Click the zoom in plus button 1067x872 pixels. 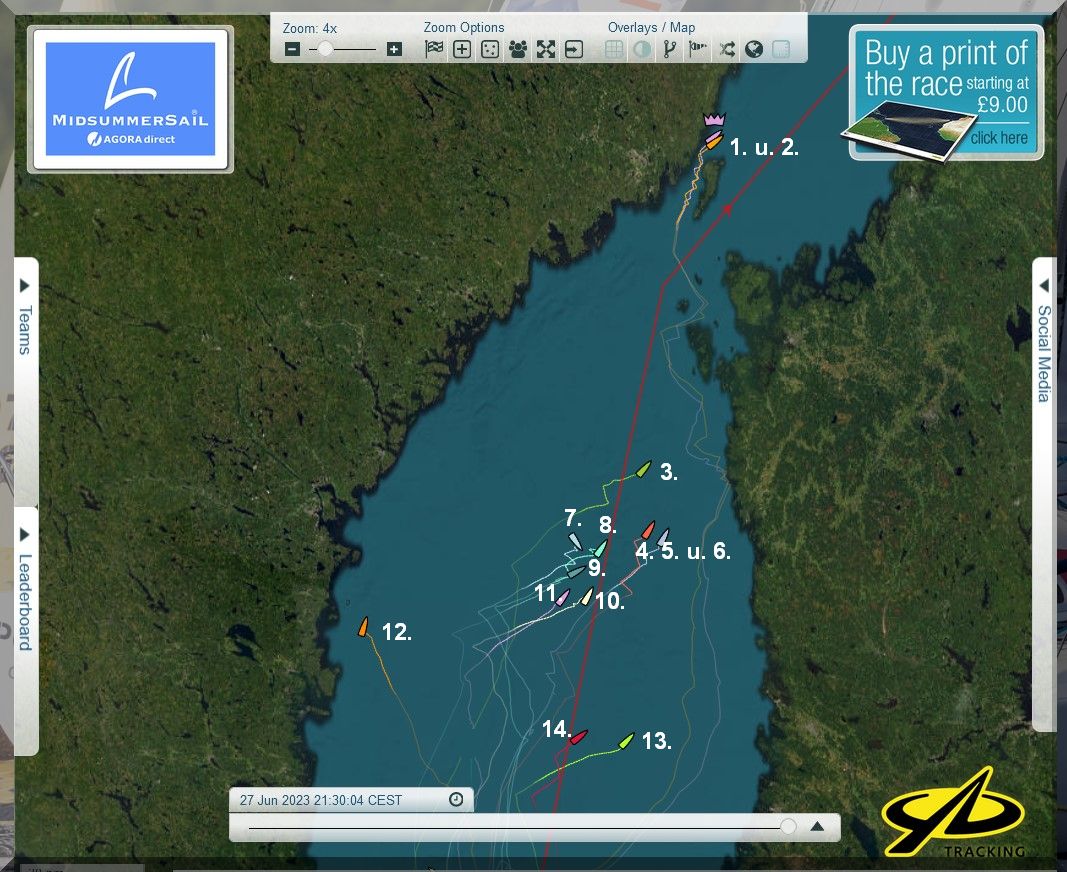pyautogui.click(x=394, y=49)
